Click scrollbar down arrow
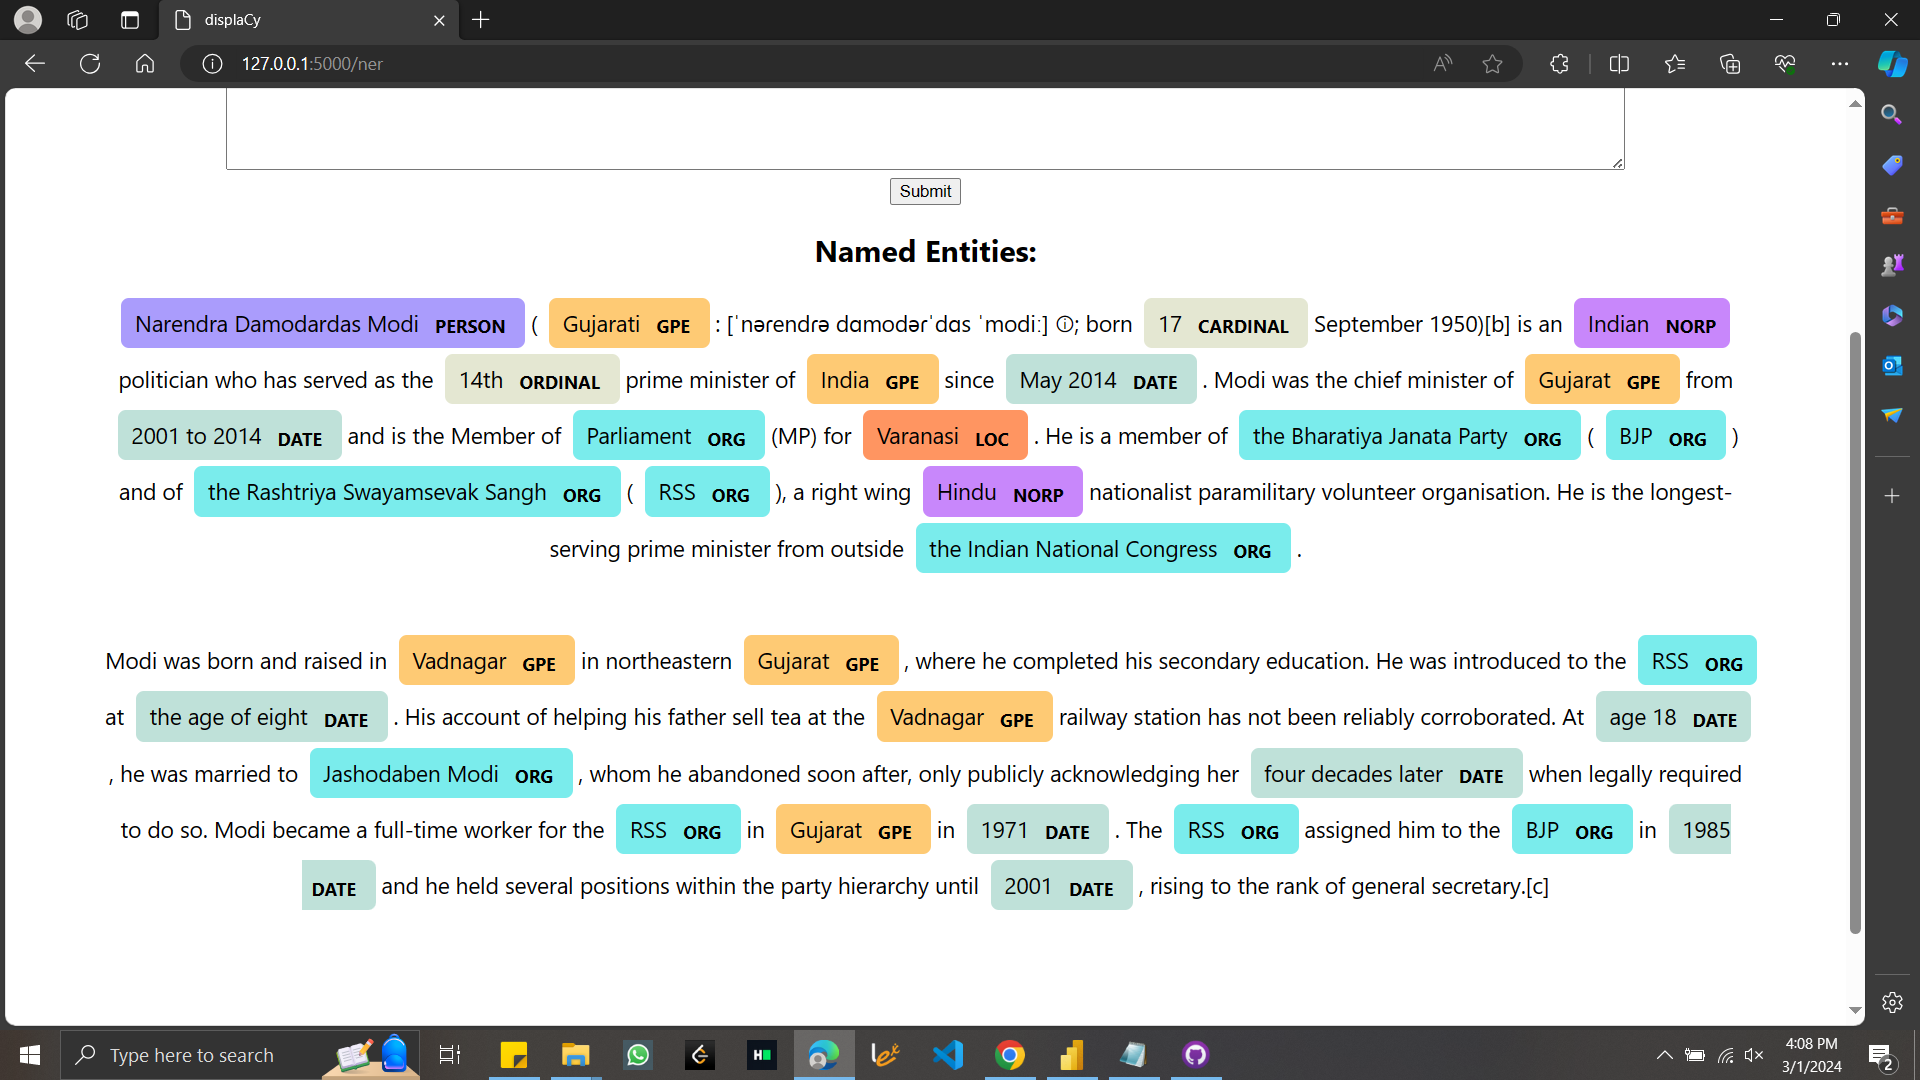Image resolution: width=1920 pixels, height=1080 pixels. click(x=1855, y=1011)
